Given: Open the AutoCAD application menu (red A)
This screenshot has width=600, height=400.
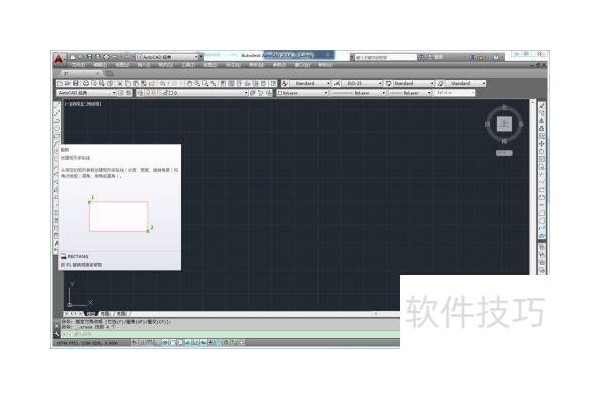Looking at the screenshot, I should (x=59, y=59).
